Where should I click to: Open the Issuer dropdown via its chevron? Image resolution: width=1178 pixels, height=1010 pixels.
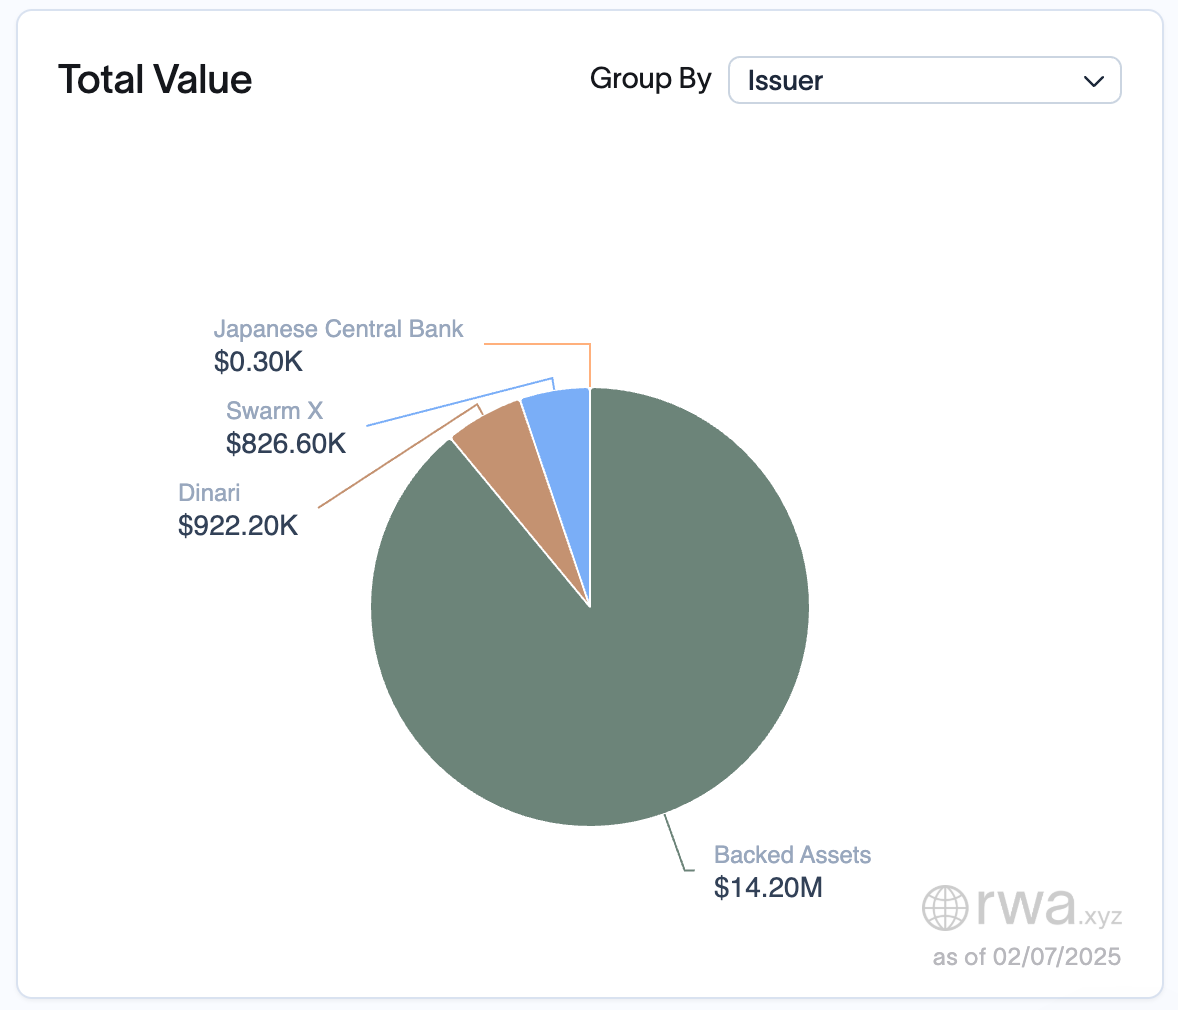click(x=1095, y=81)
